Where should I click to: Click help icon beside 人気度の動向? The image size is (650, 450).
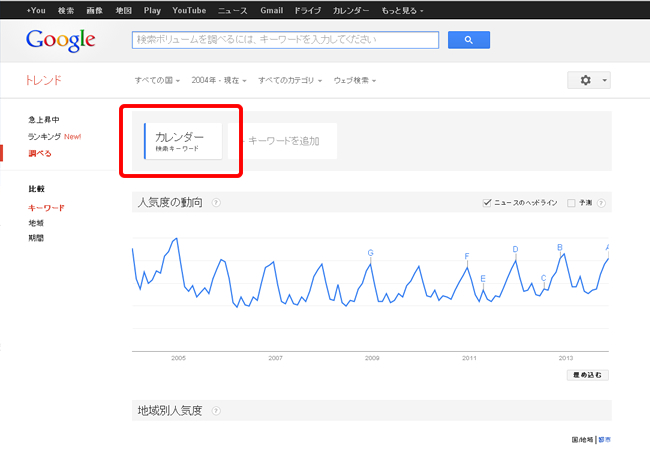[x=216, y=203]
